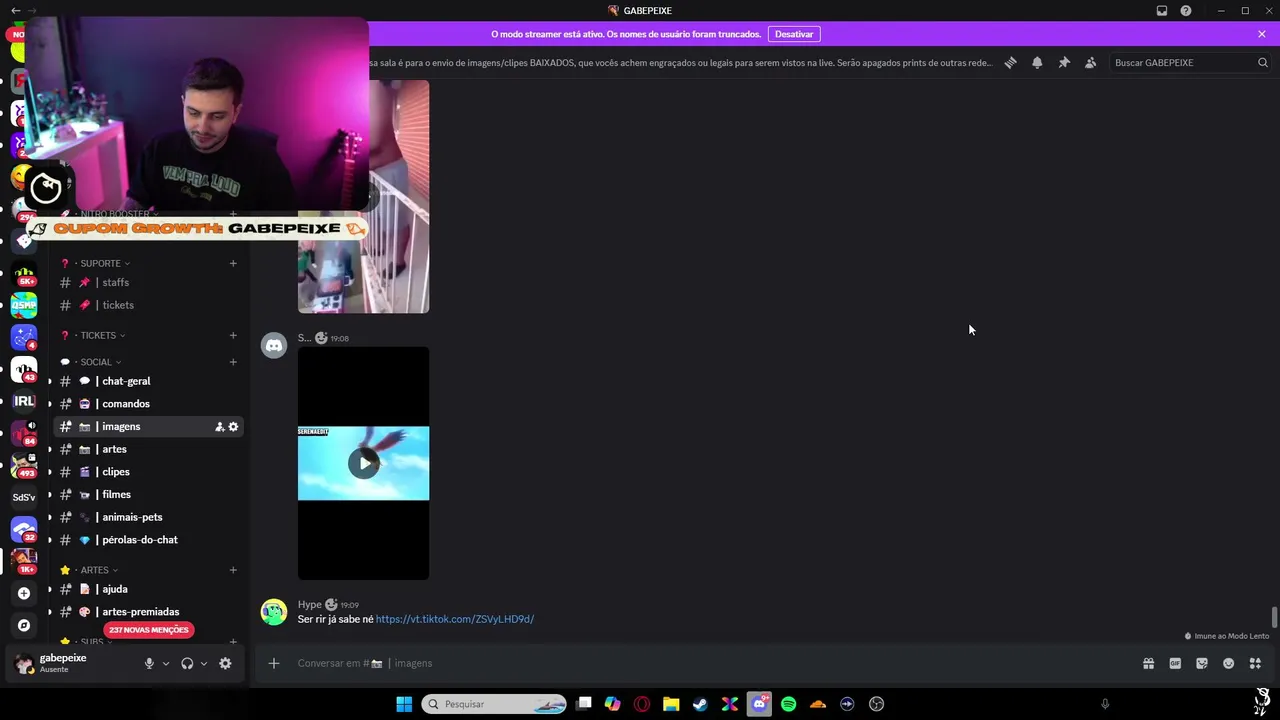1280x720 pixels.
Task: Open server with 493 mentions badge
Action: tap(24, 465)
